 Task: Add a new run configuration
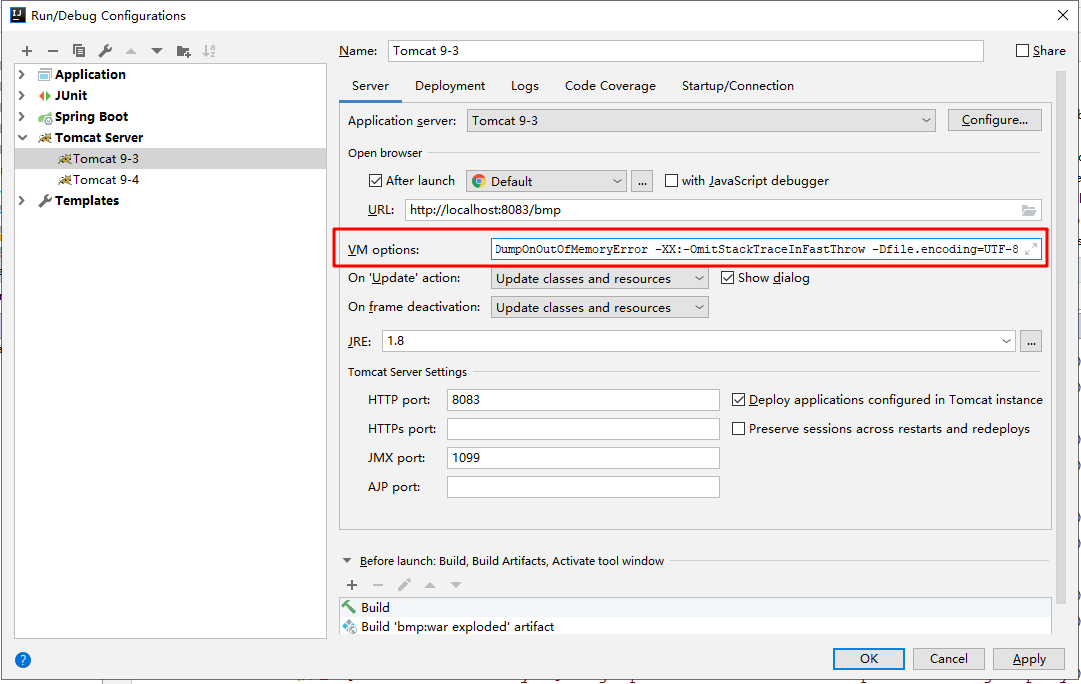tap(27, 51)
